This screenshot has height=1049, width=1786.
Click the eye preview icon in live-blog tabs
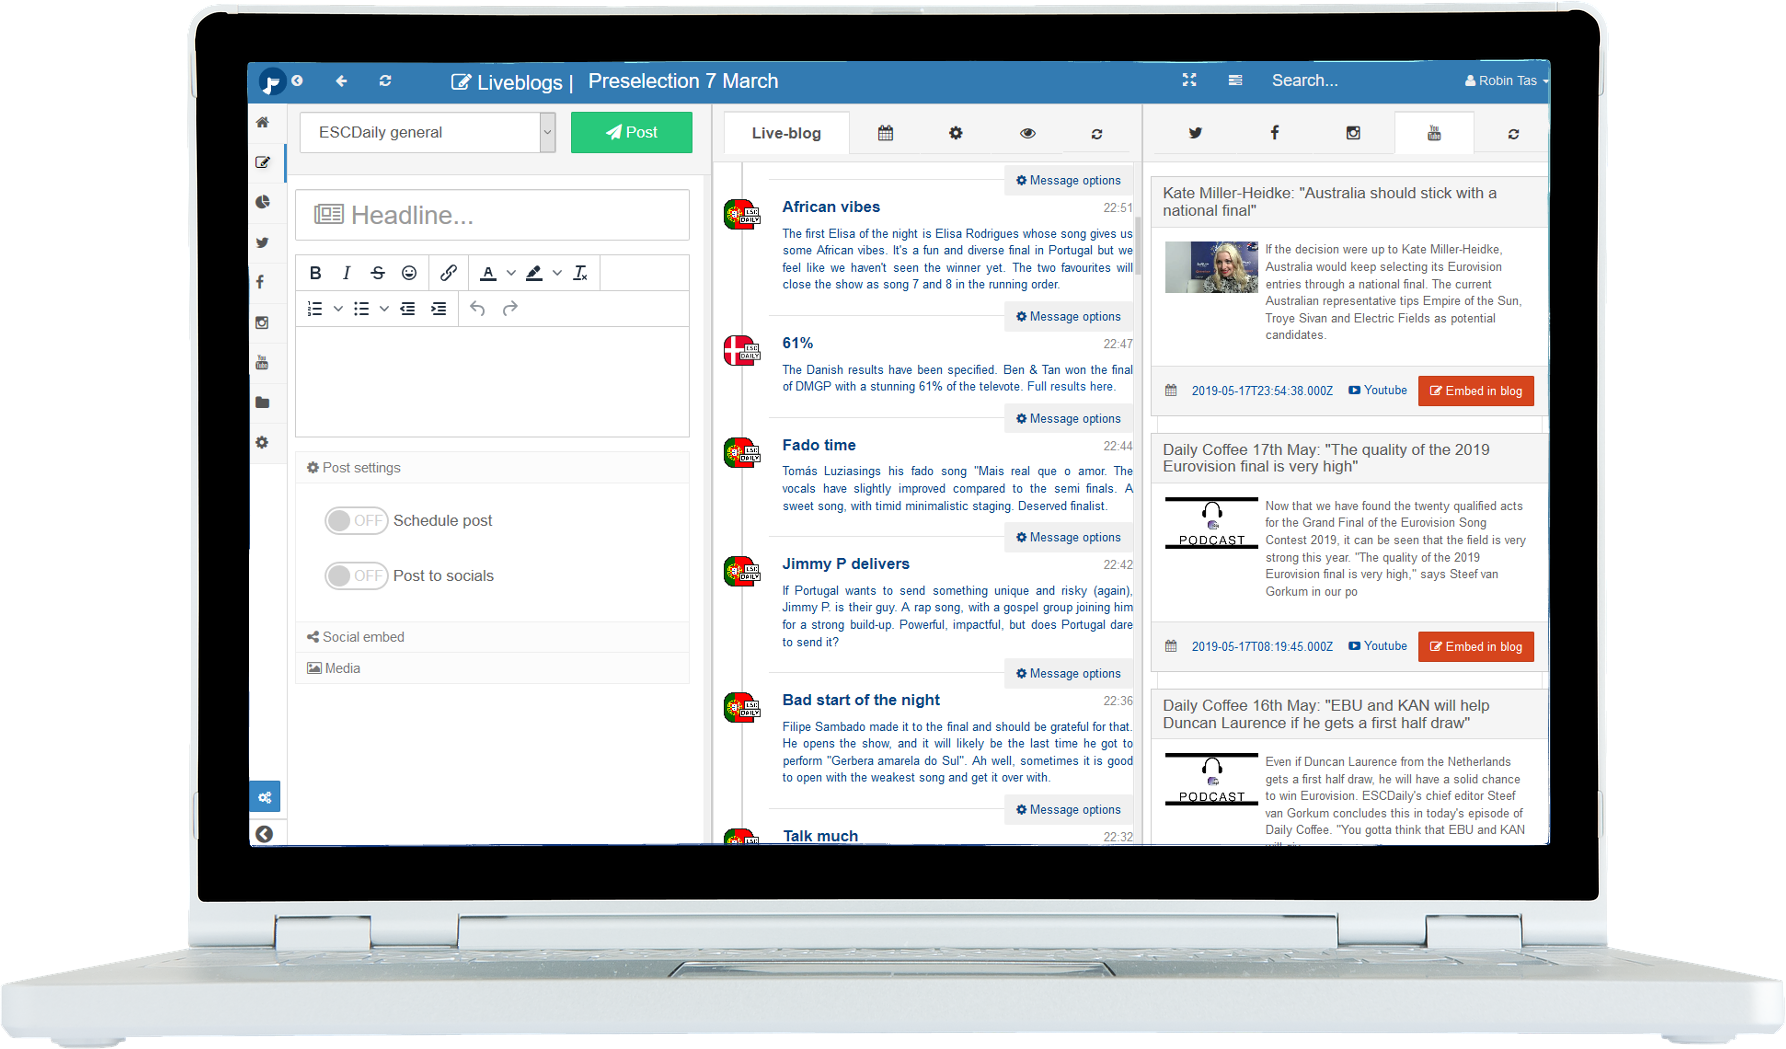pyautogui.click(x=1027, y=133)
